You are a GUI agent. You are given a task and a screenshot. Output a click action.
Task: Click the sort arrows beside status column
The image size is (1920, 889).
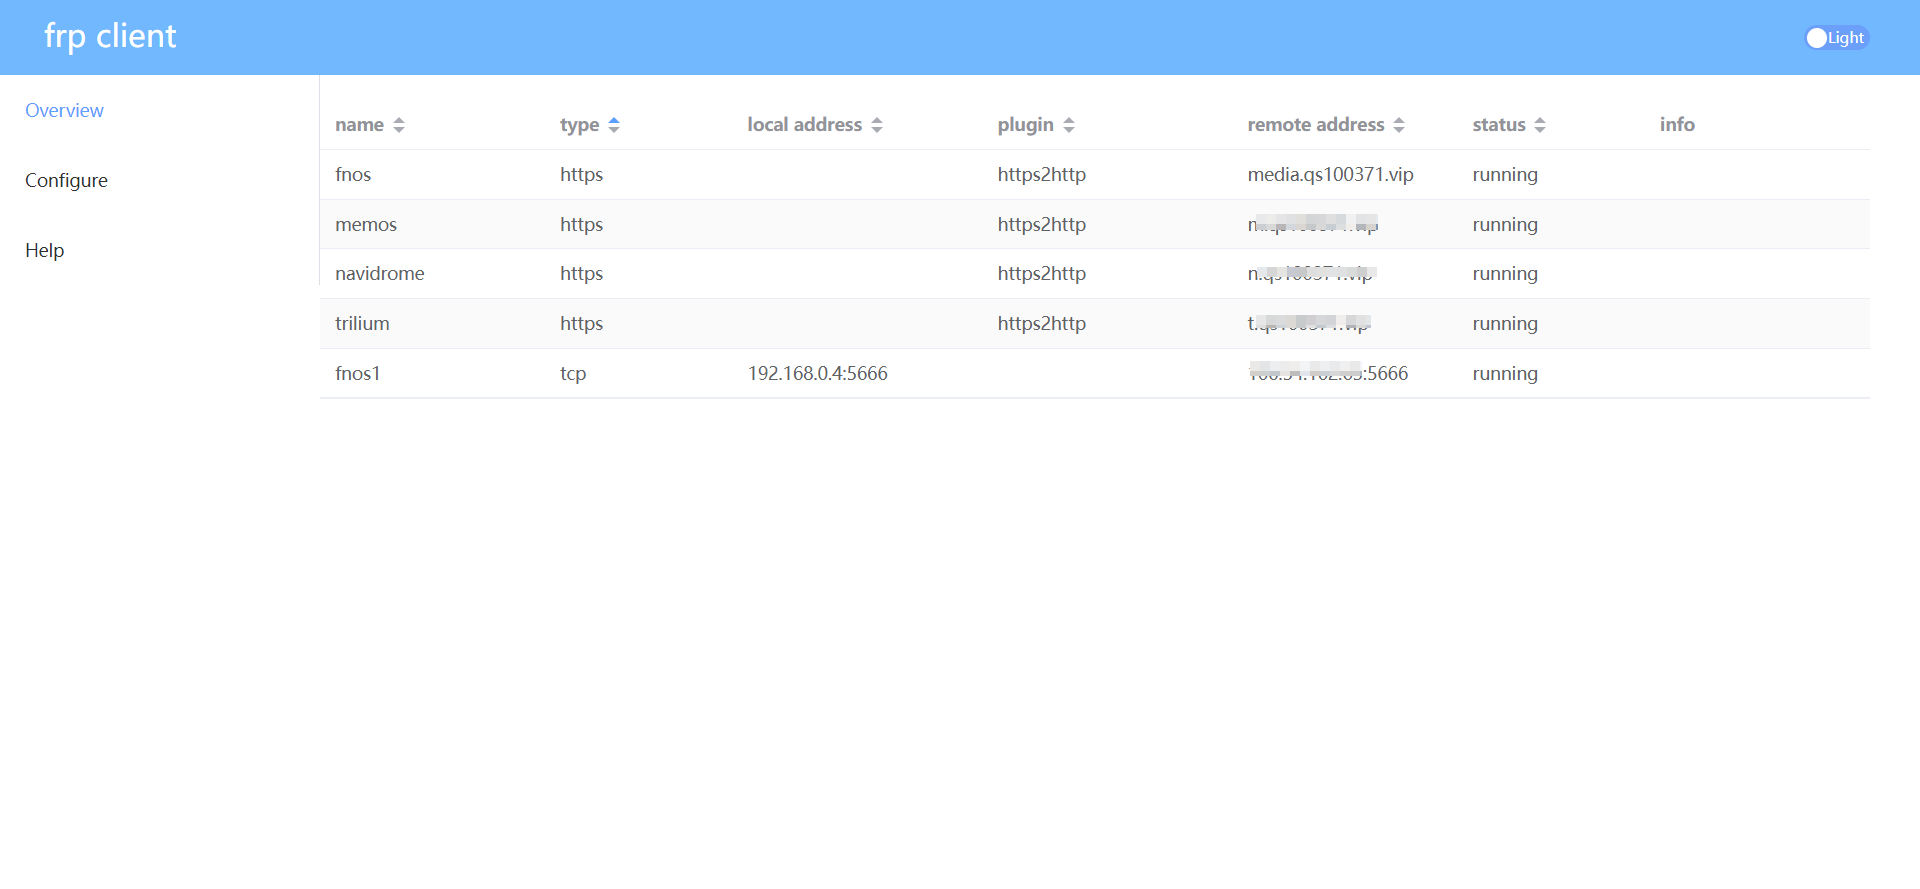click(1540, 125)
